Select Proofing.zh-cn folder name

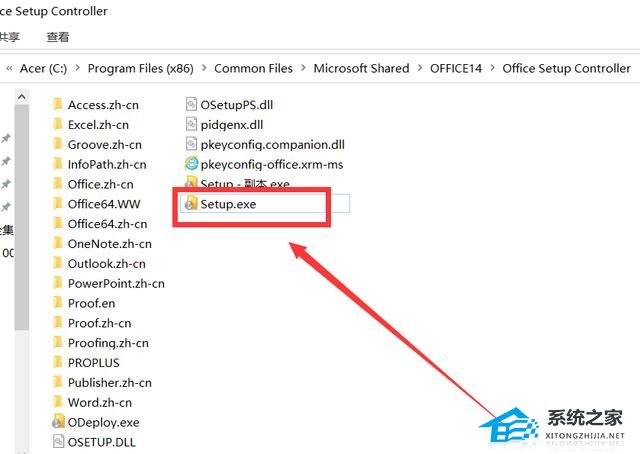(x=108, y=343)
